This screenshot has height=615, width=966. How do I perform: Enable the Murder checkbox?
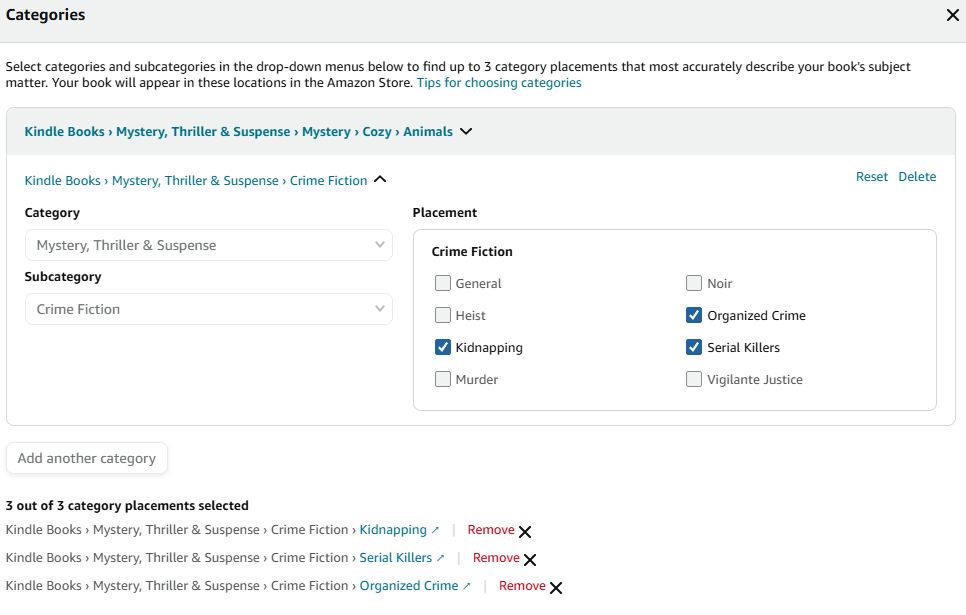tap(443, 379)
